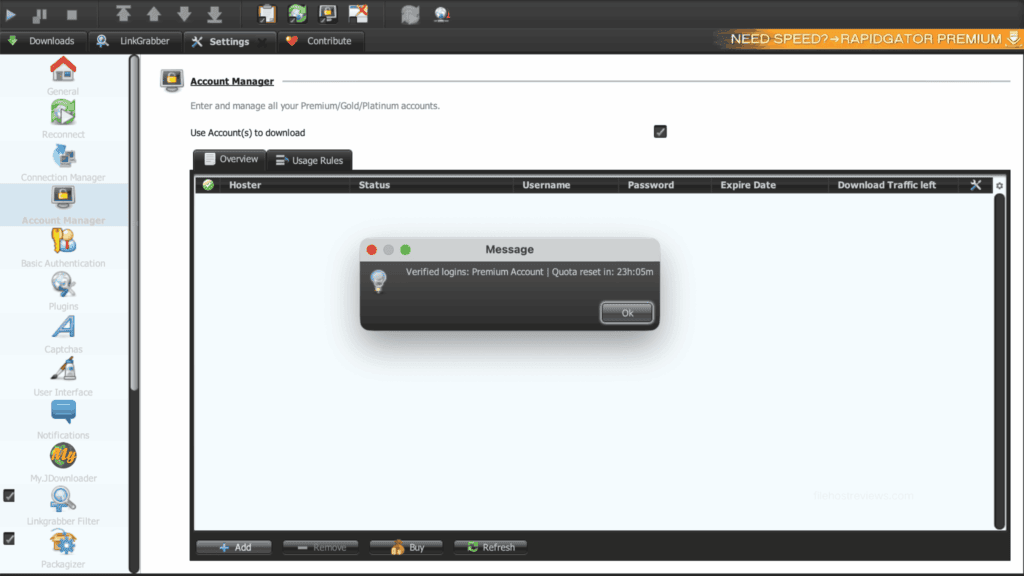Open User Interface settings in sidebar
This screenshot has width=1024, height=576.
(63, 378)
